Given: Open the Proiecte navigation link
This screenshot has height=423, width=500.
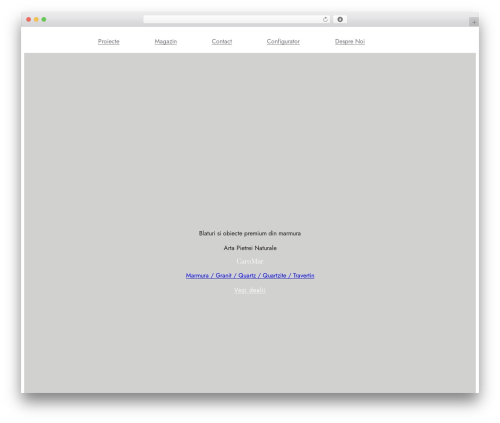Looking at the screenshot, I should coord(109,41).
